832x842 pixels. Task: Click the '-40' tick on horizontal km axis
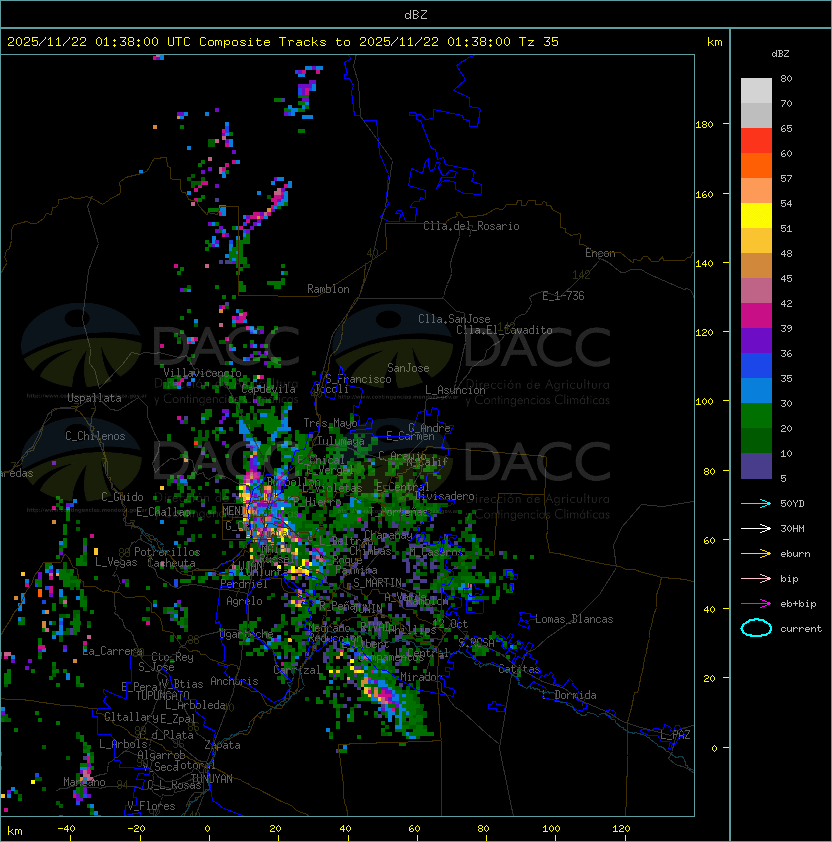coord(66,829)
